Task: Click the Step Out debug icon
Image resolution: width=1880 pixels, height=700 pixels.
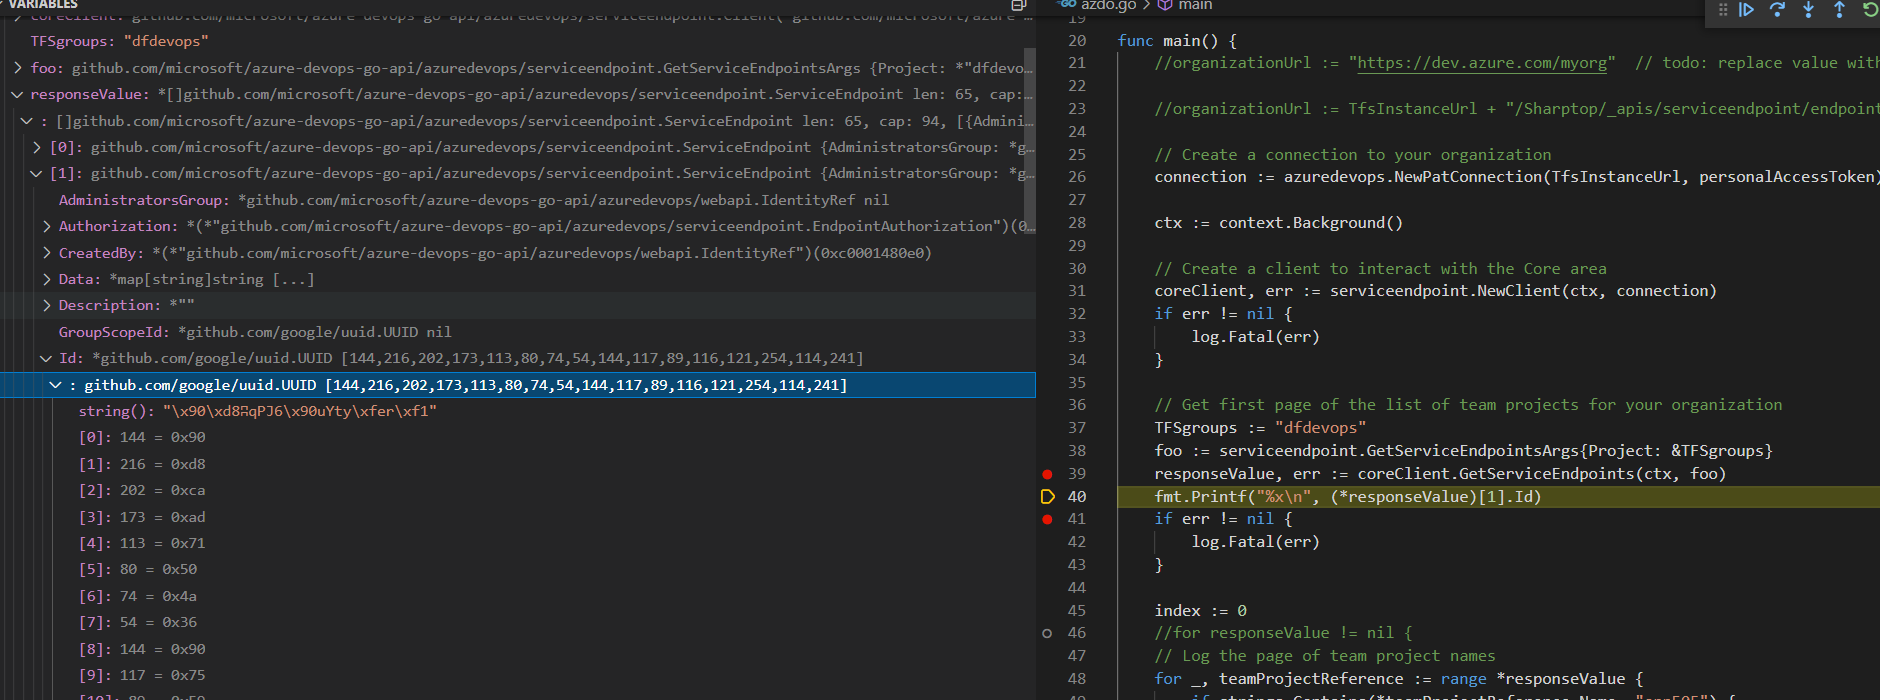Action: (1839, 9)
